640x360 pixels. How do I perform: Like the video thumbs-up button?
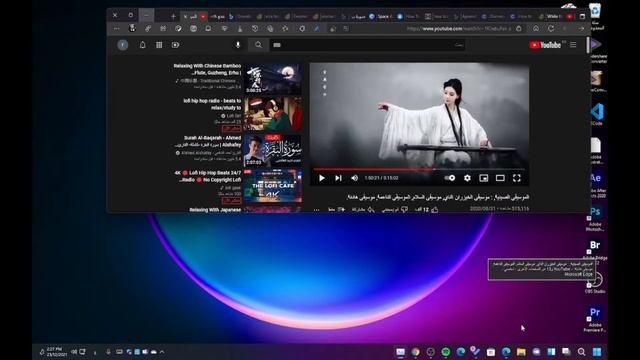click(434, 209)
